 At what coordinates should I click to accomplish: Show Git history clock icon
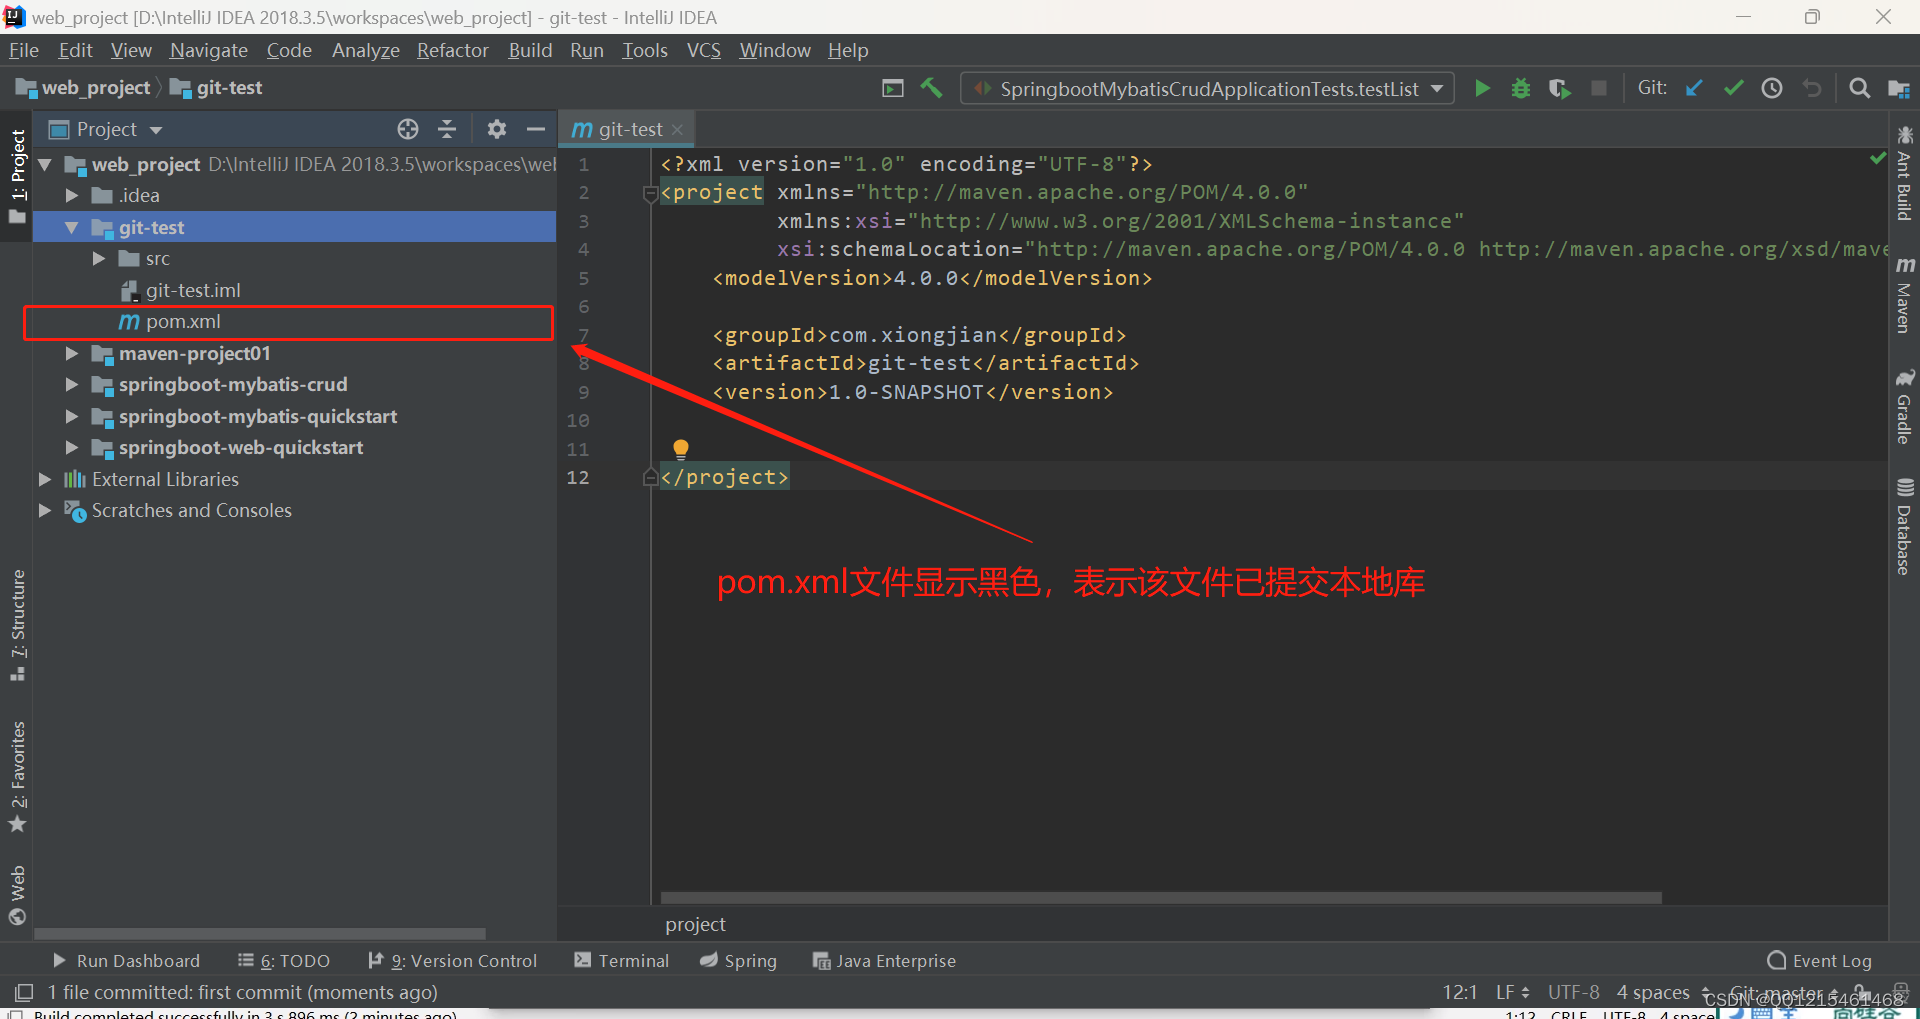[x=1772, y=89]
